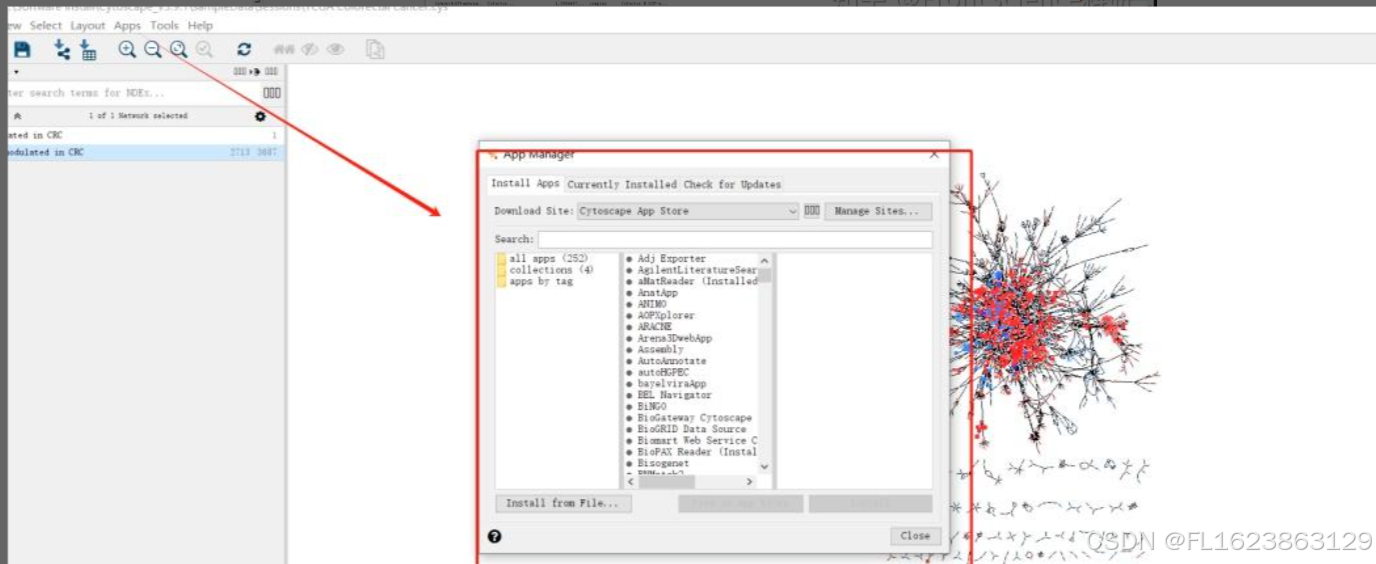Click the greyed zoom-selected icon
The width and height of the screenshot is (1376, 564).
coord(204,49)
